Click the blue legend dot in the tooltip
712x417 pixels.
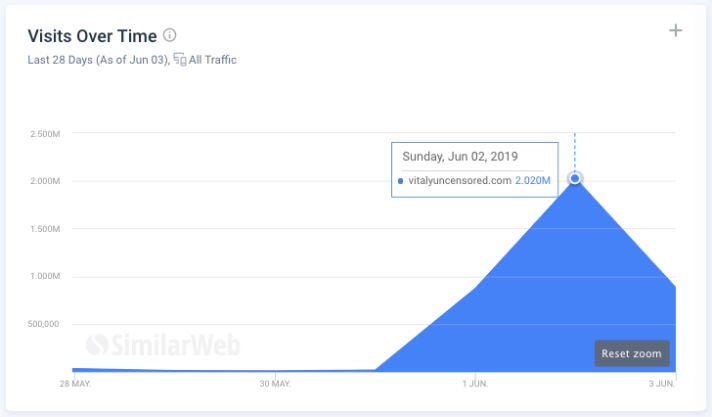click(401, 181)
